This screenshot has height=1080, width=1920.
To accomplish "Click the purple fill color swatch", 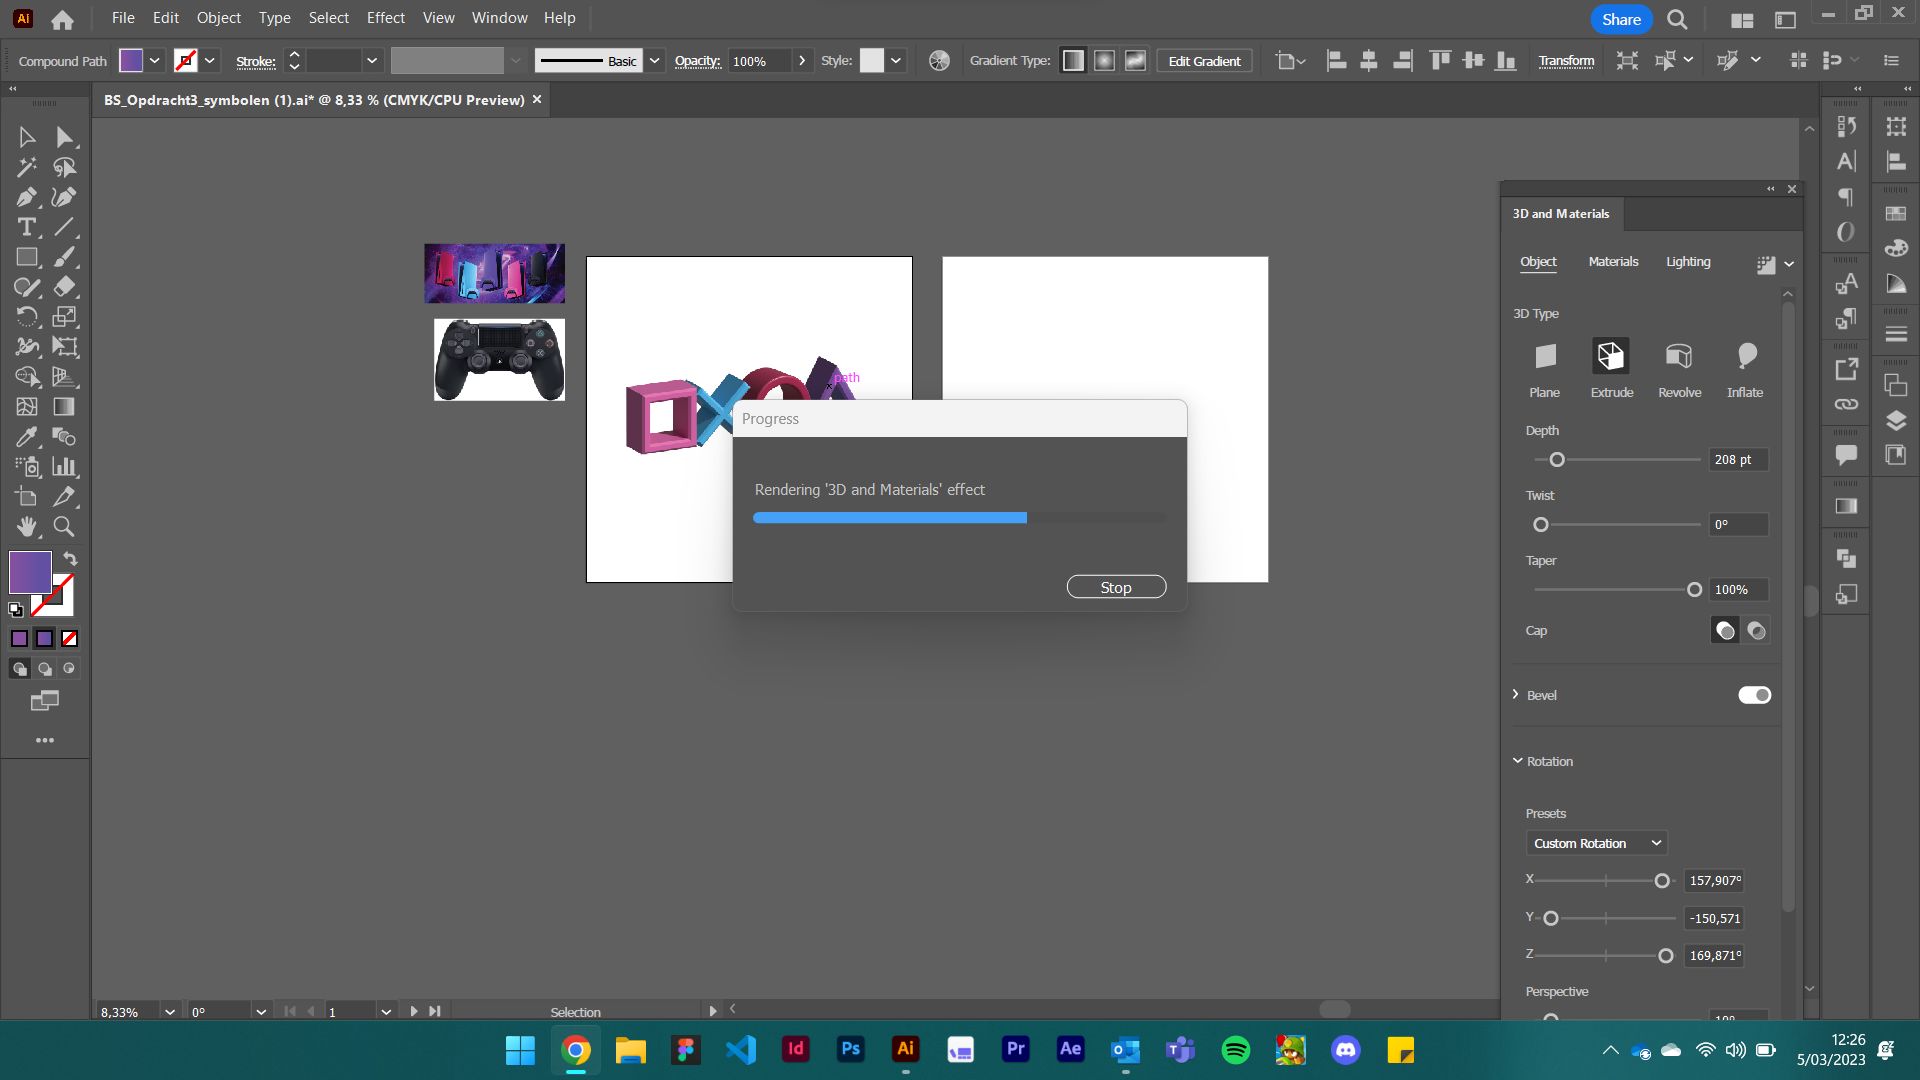I will pyautogui.click(x=29, y=572).
